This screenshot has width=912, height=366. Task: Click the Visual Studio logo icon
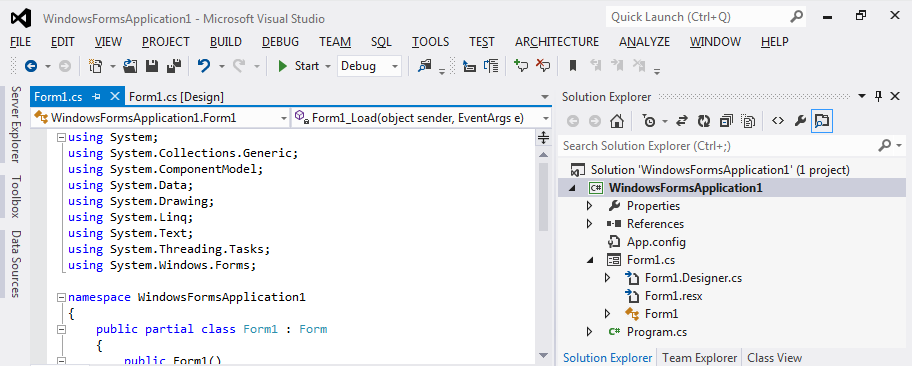20,18
